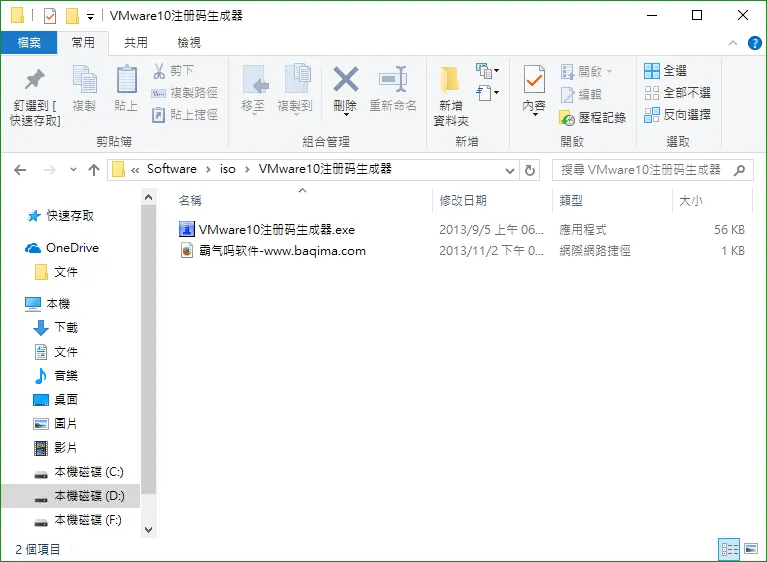Click 反向選擇 invert selection
The image size is (767, 562).
[677, 115]
